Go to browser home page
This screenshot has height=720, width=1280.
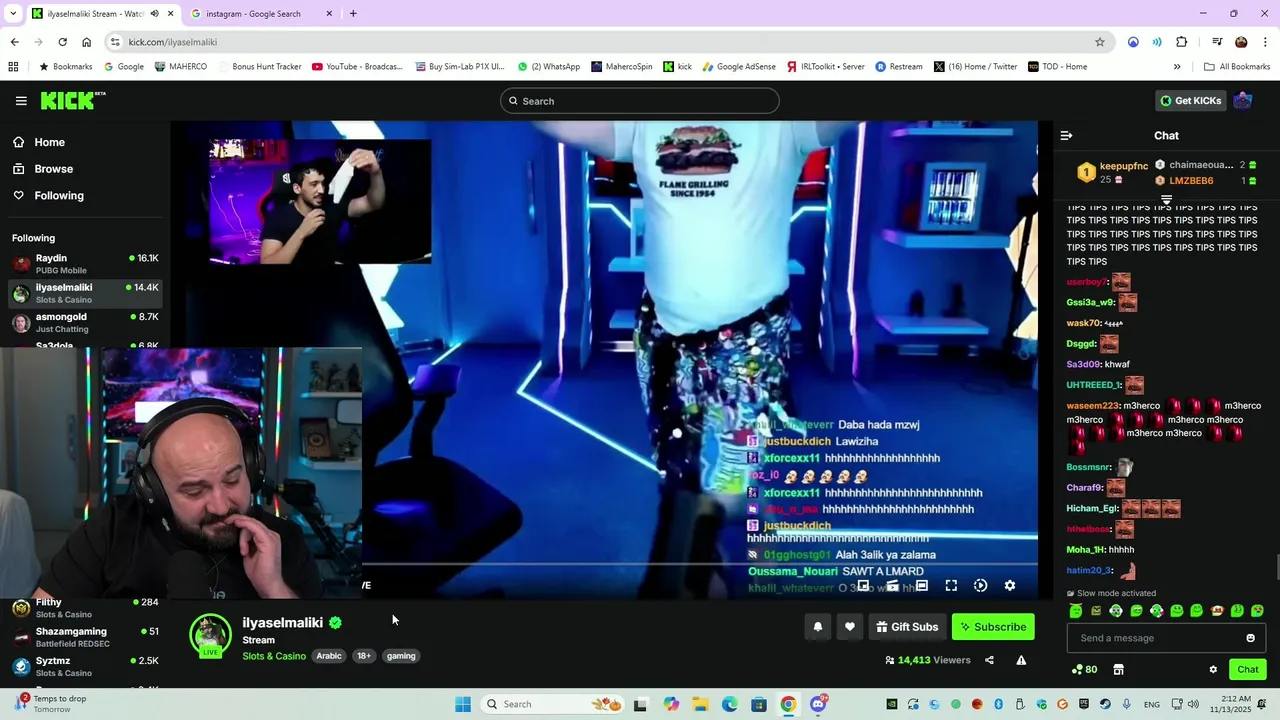click(86, 42)
